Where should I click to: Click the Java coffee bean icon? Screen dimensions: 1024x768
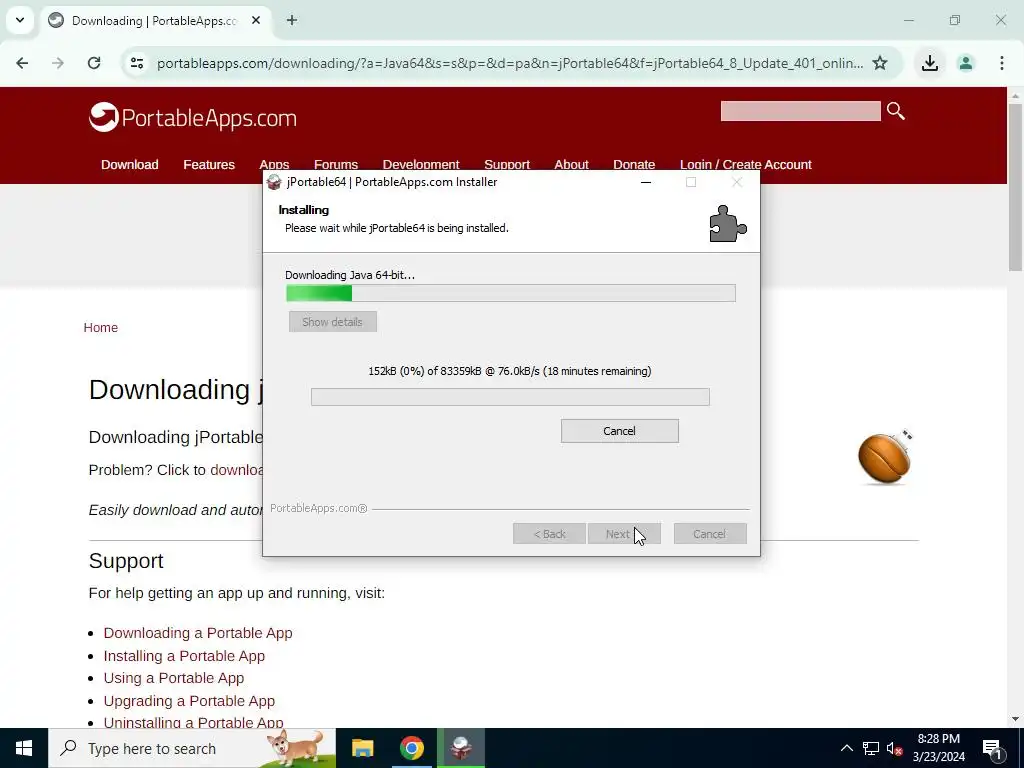[885, 457]
